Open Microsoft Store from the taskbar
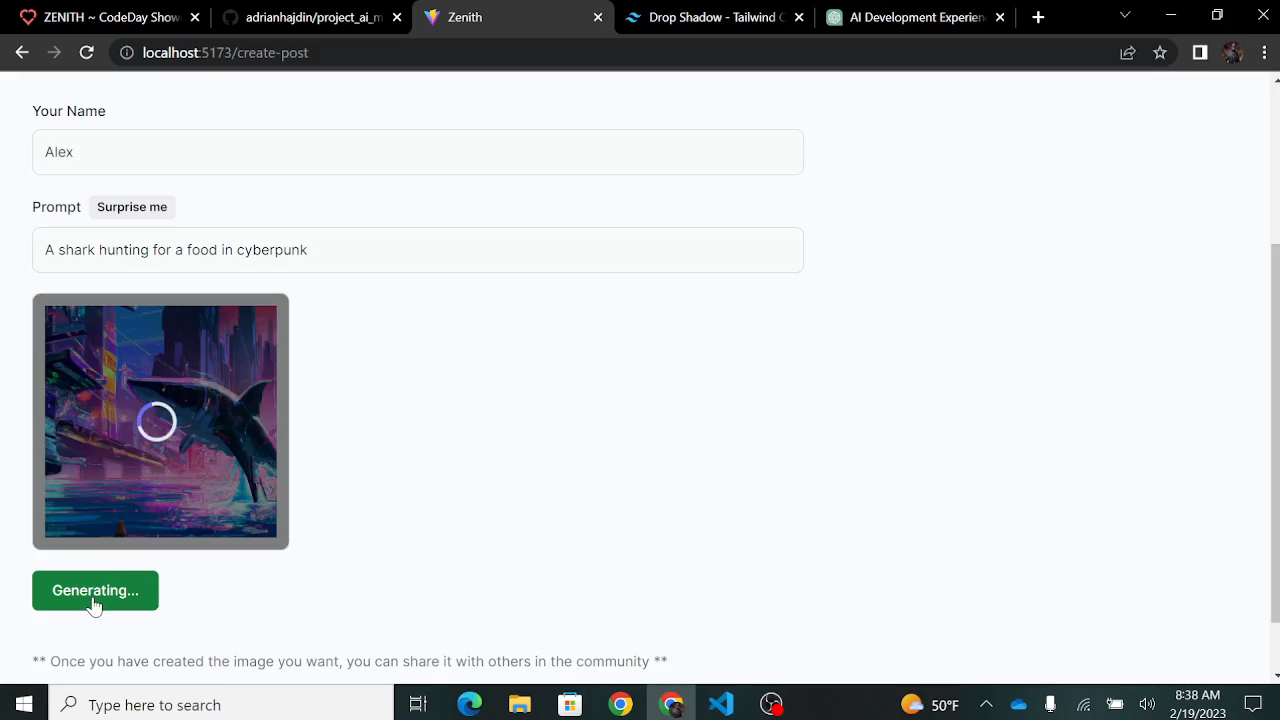This screenshot has height=720, width=1280. point(570,704)
